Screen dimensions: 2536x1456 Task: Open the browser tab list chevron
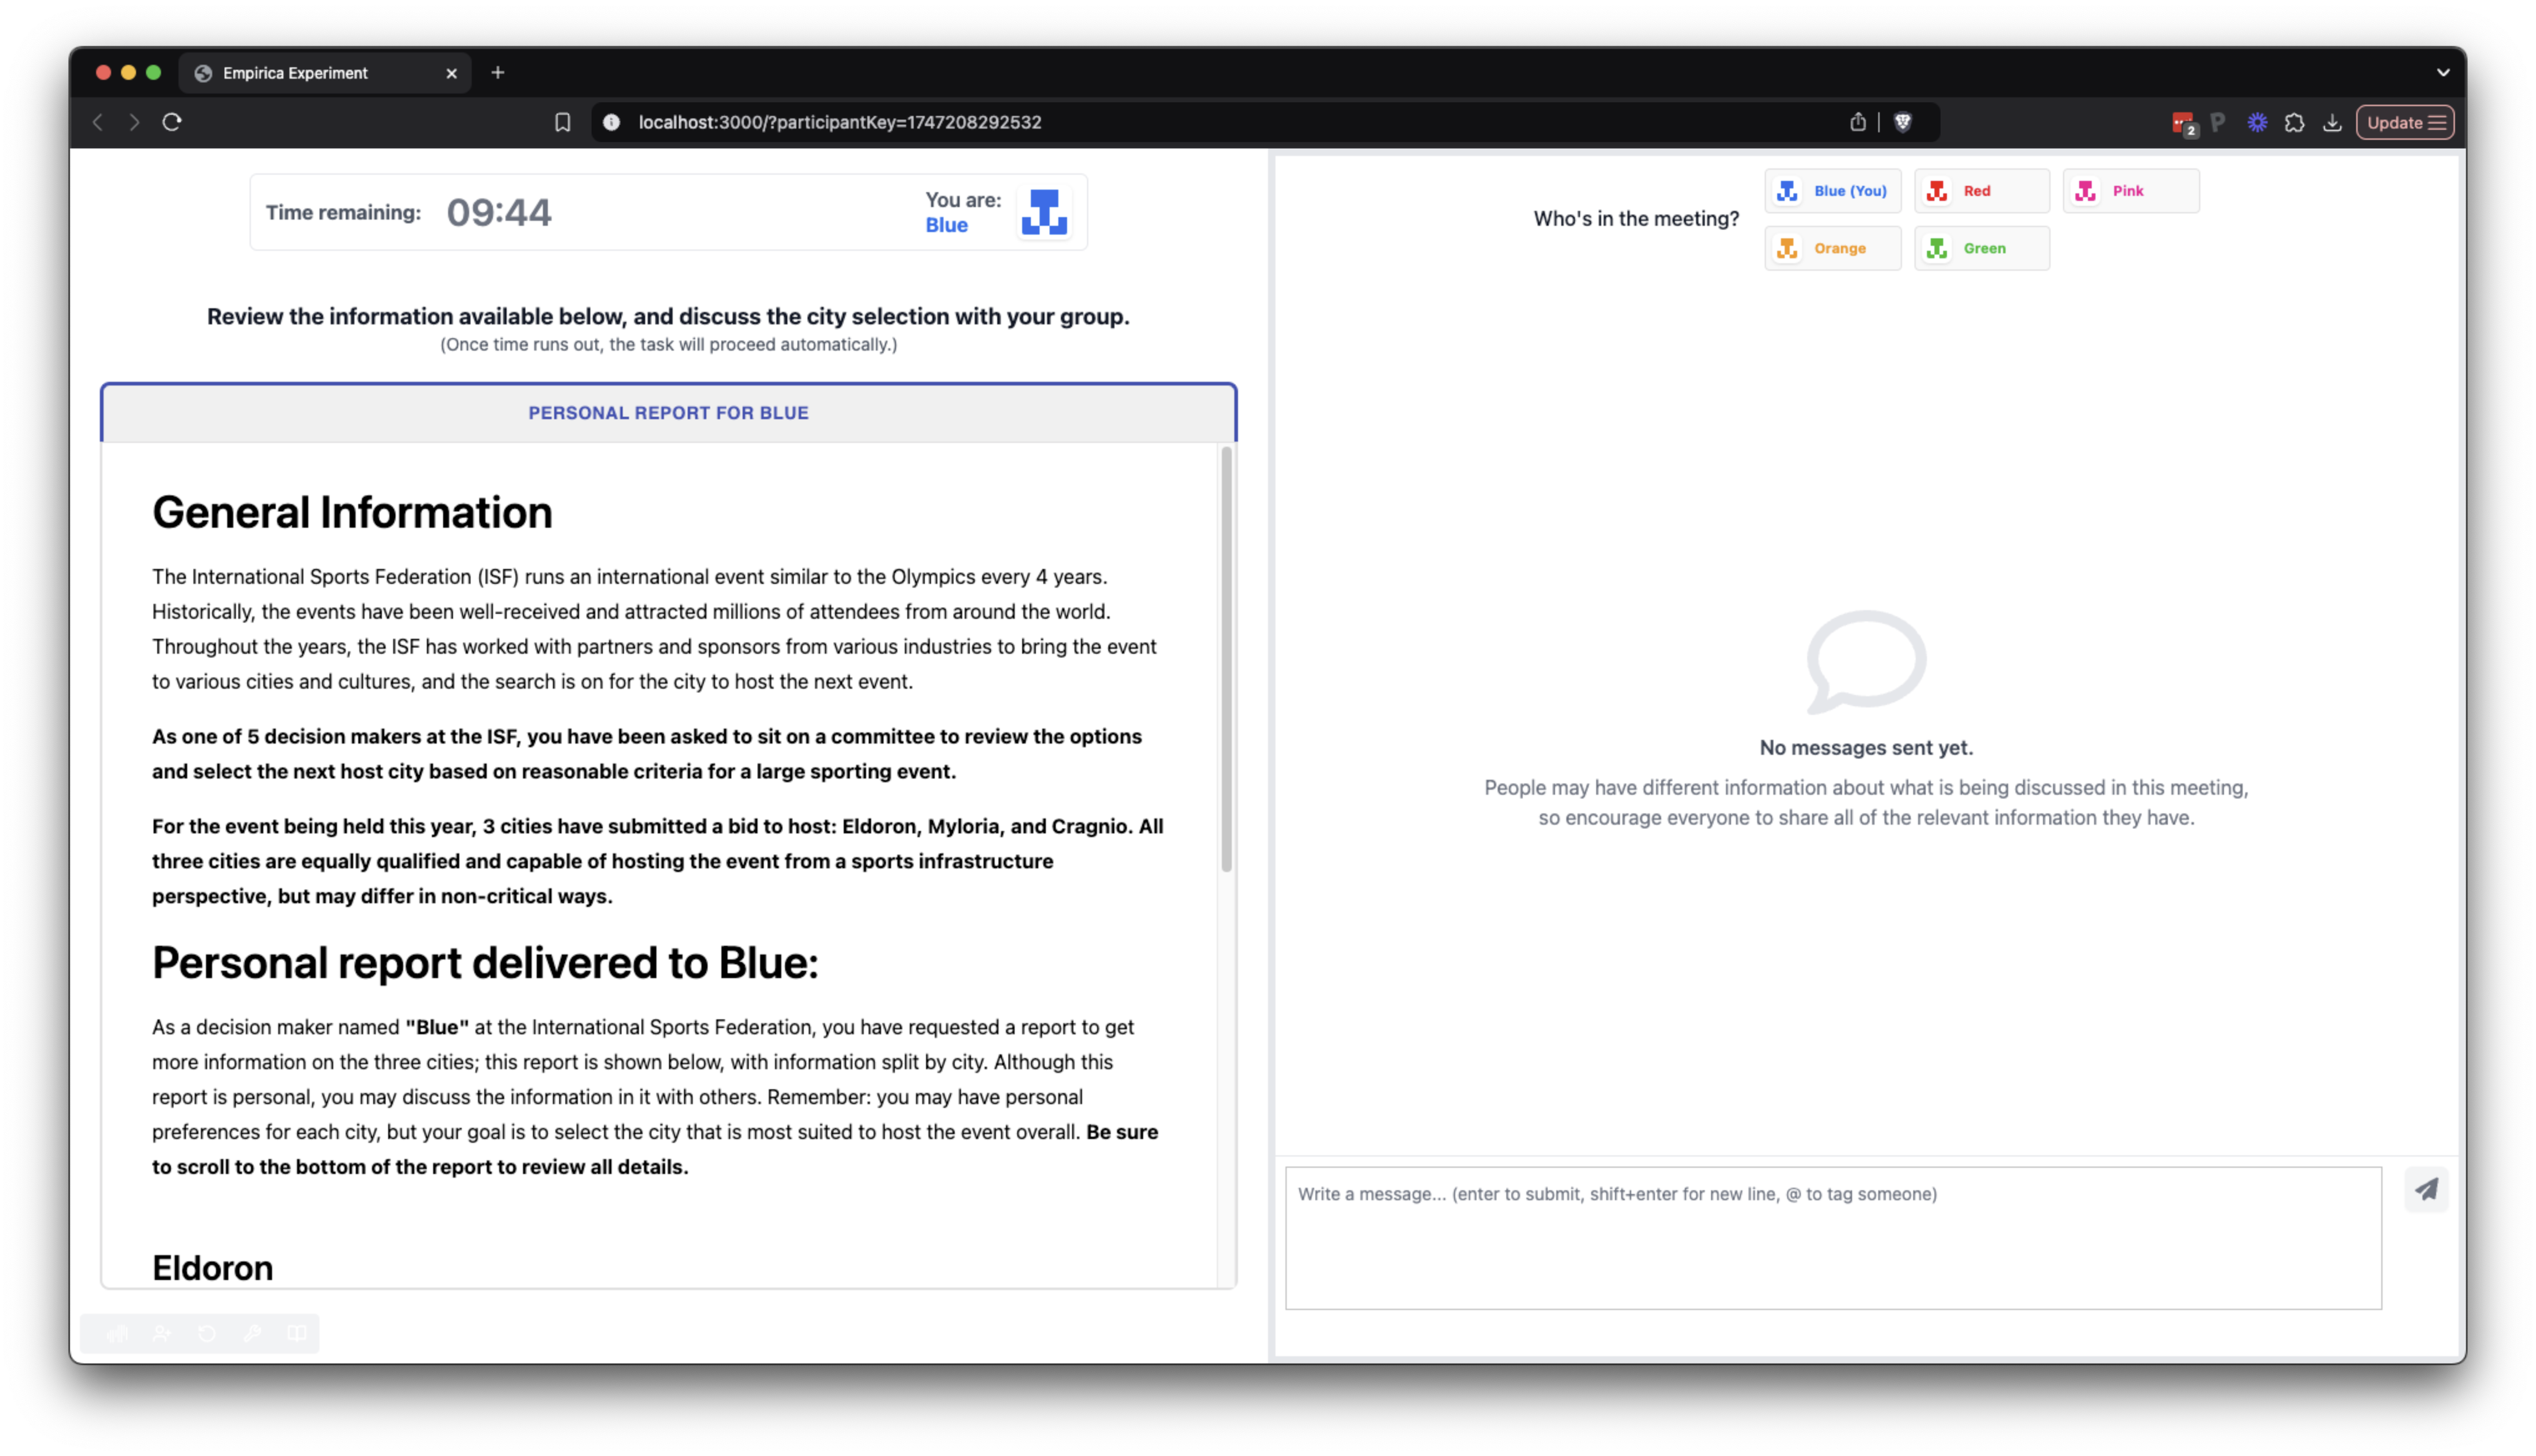[x=2443, y=72]
